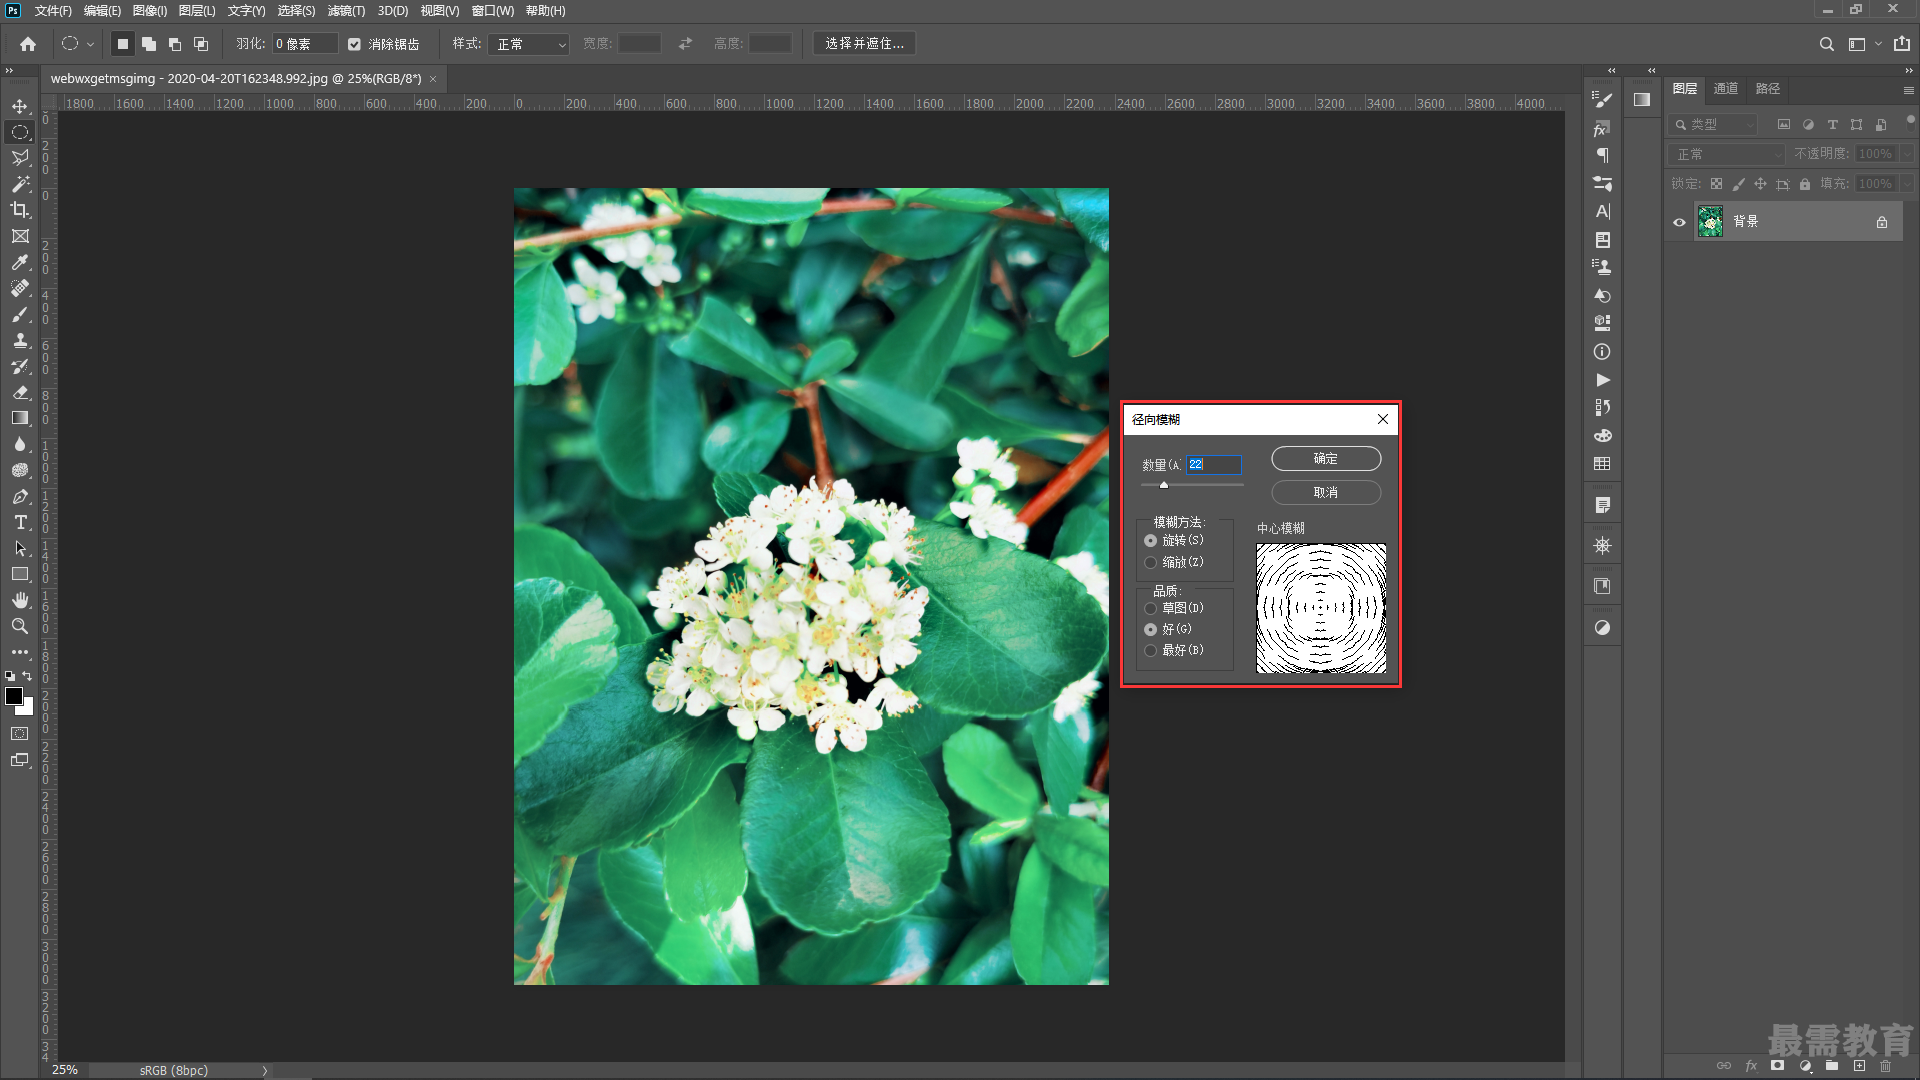This screenshot has height=1080, width=1920.
Task: Open the layer filter type dropdown
Action: (1713, 124)
